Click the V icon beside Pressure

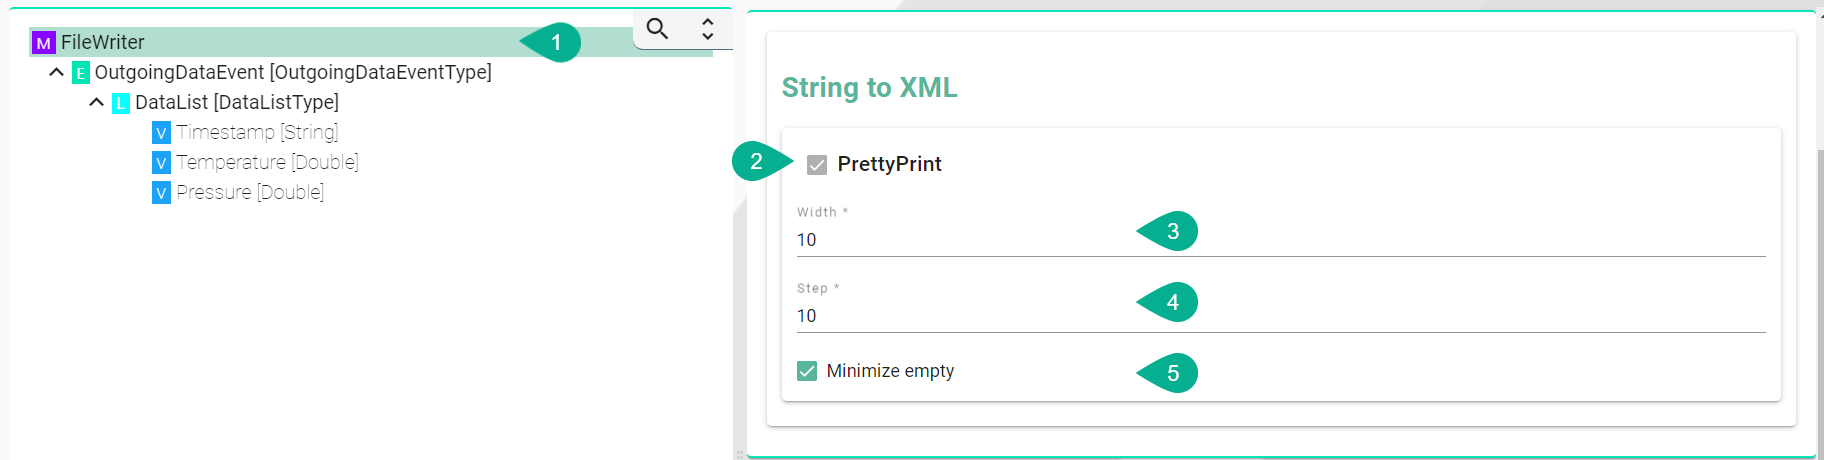[161, 193]
